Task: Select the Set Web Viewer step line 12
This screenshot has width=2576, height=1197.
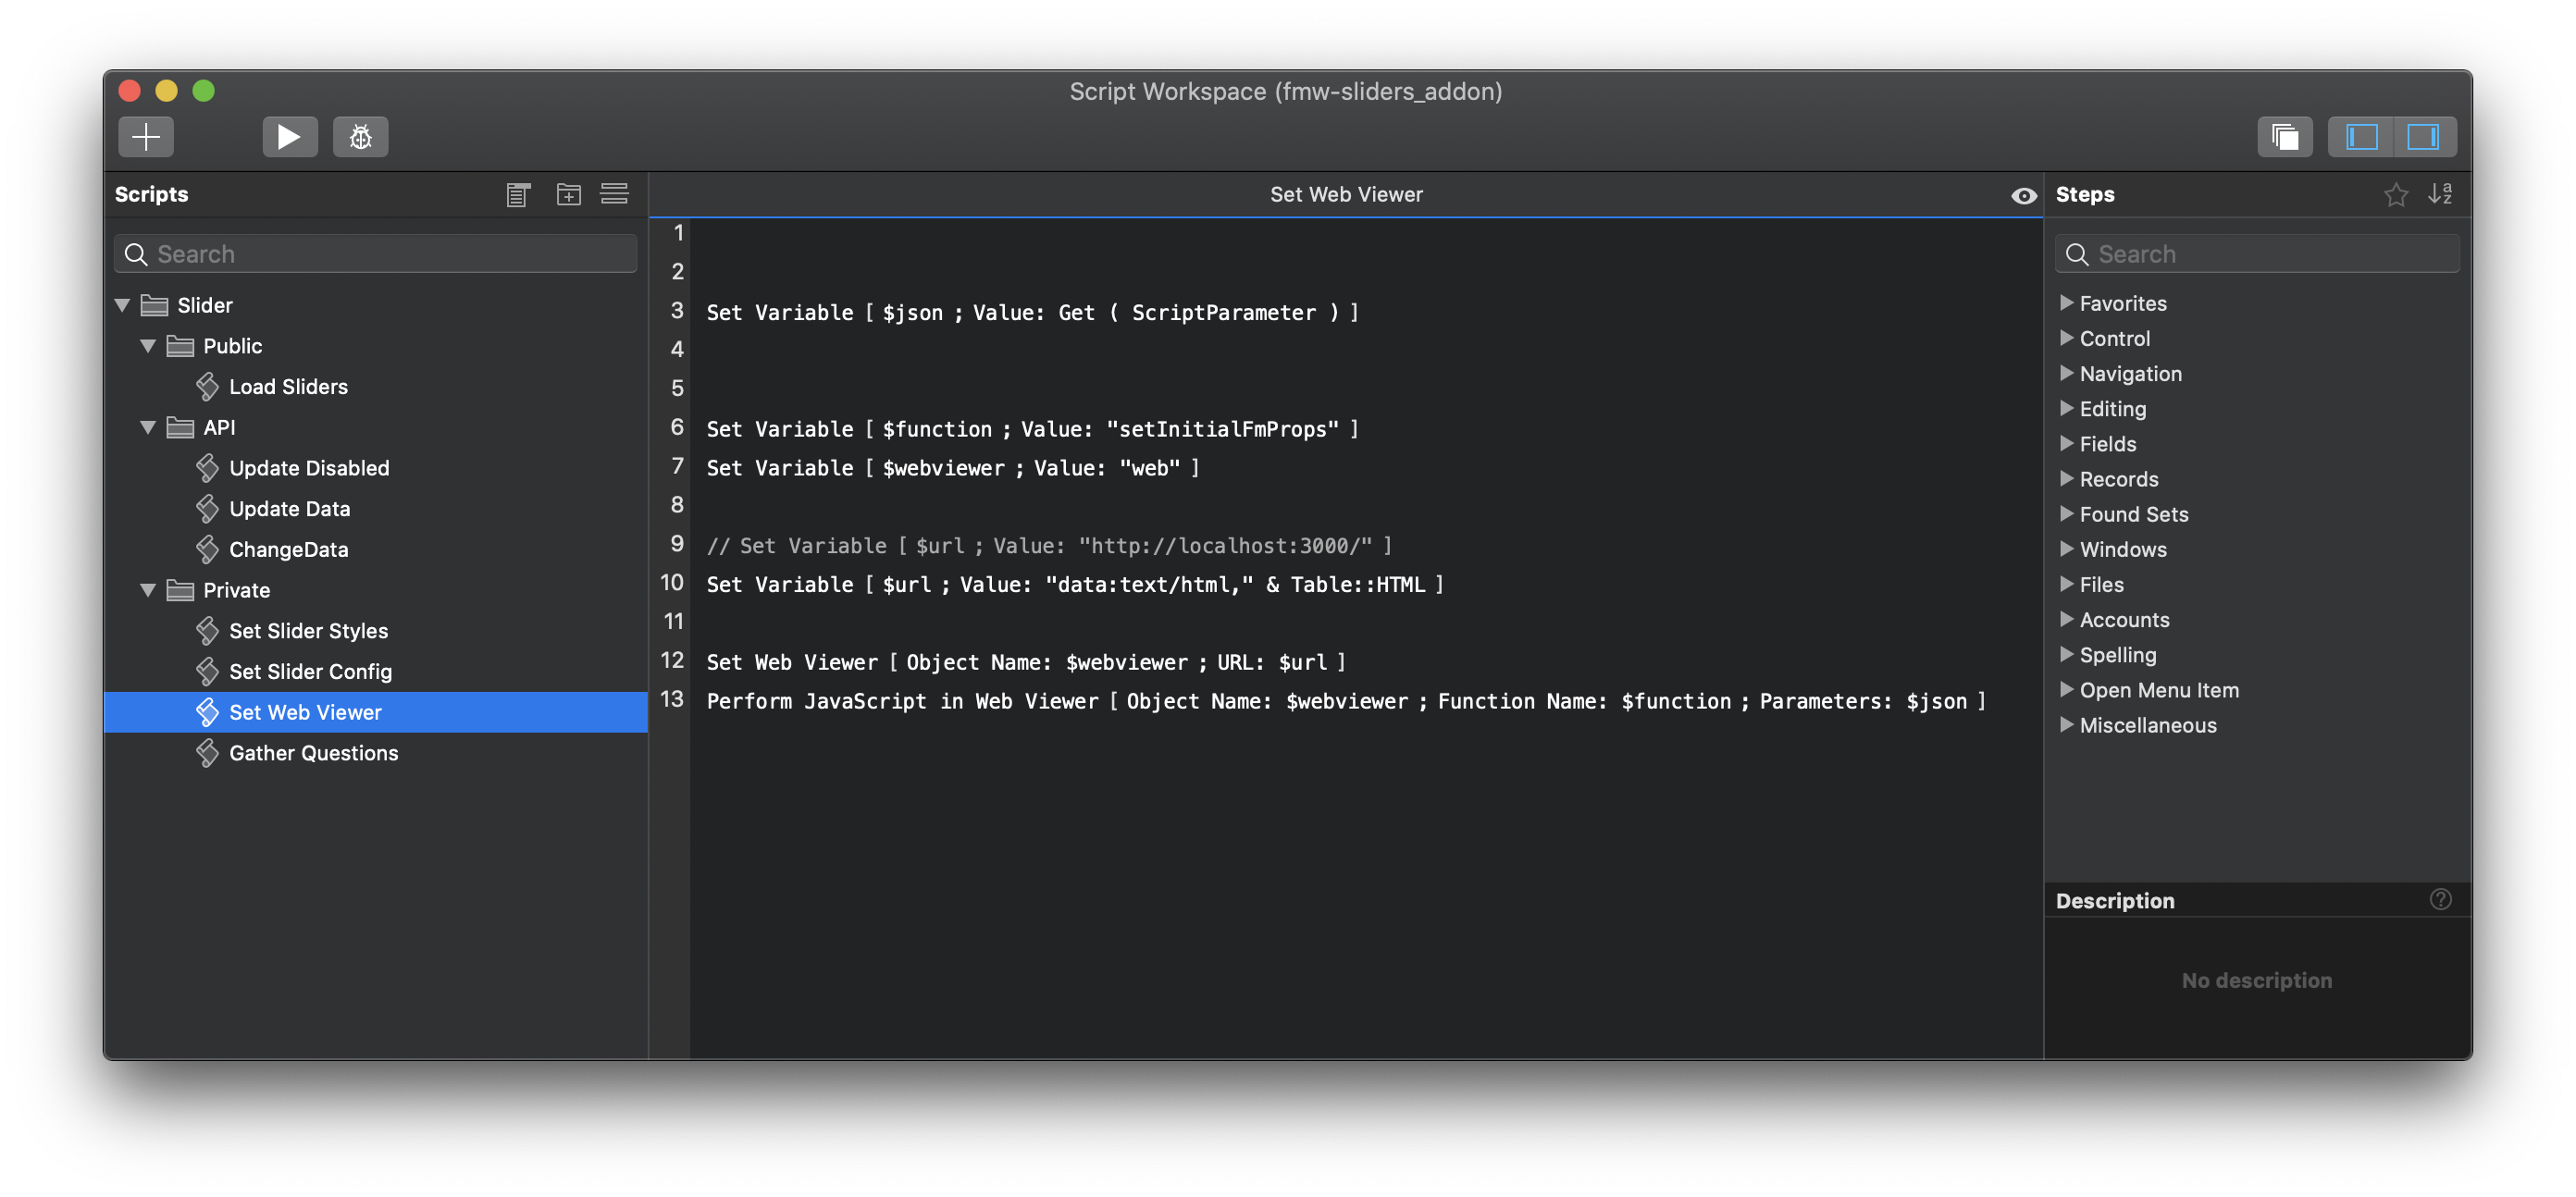Action: pos(1026,662)
